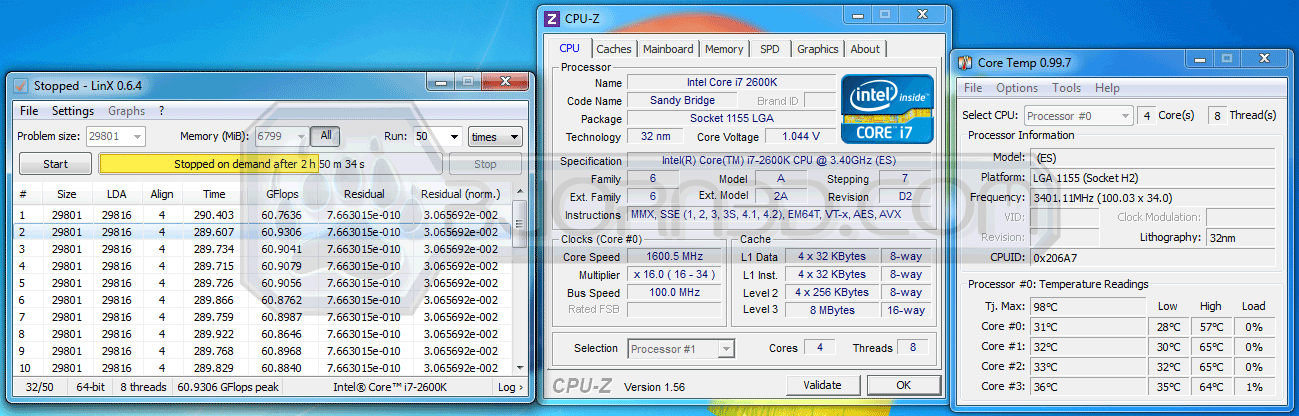
Task: Select LinX result row with time 289.866
Action: point(264,300)
